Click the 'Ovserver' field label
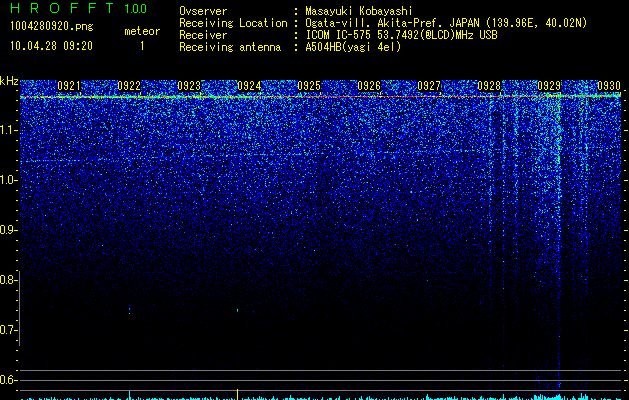Viewport: 629px width, 400px height. click(203, 11)
